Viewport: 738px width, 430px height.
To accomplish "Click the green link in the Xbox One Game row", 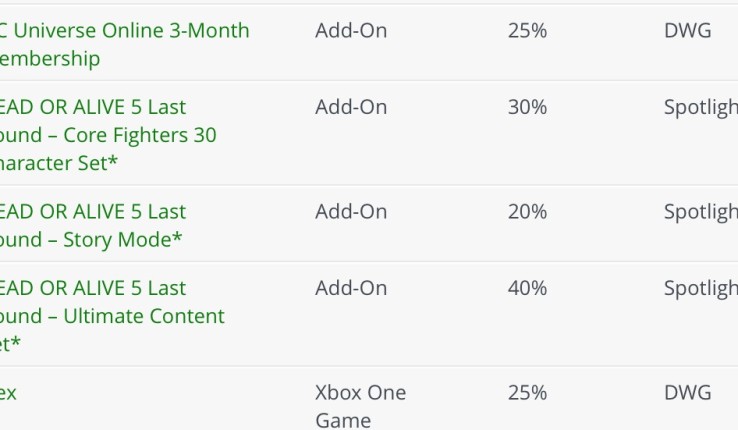I will [8, 393].
